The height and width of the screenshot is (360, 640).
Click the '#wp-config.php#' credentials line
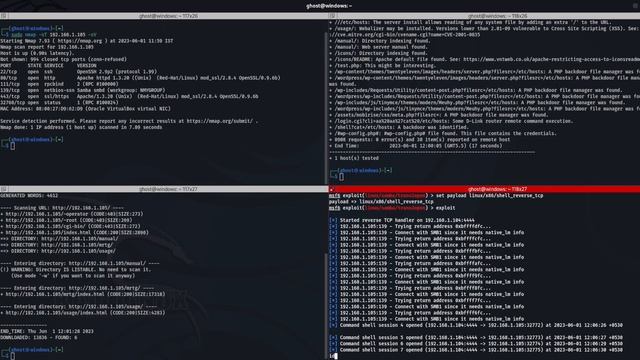coord(443,133)
